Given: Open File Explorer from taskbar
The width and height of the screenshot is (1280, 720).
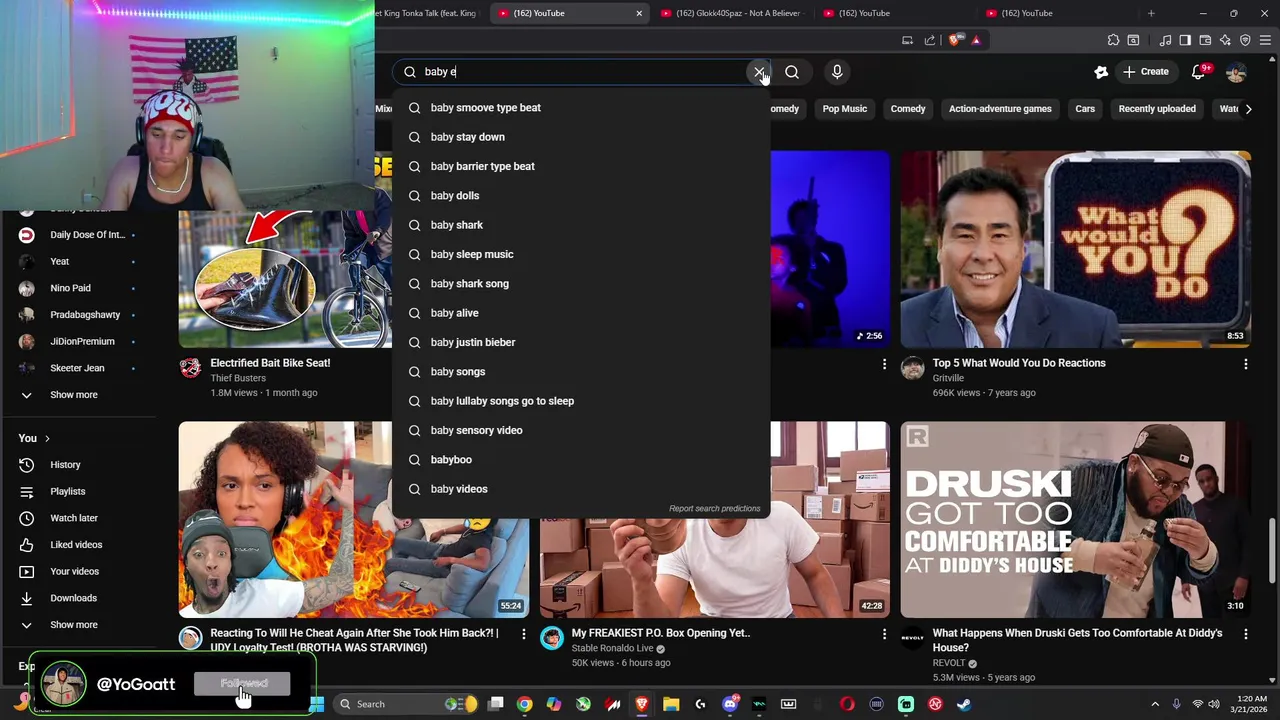Looking at the screenshot, I should click(x=671, y=704).
